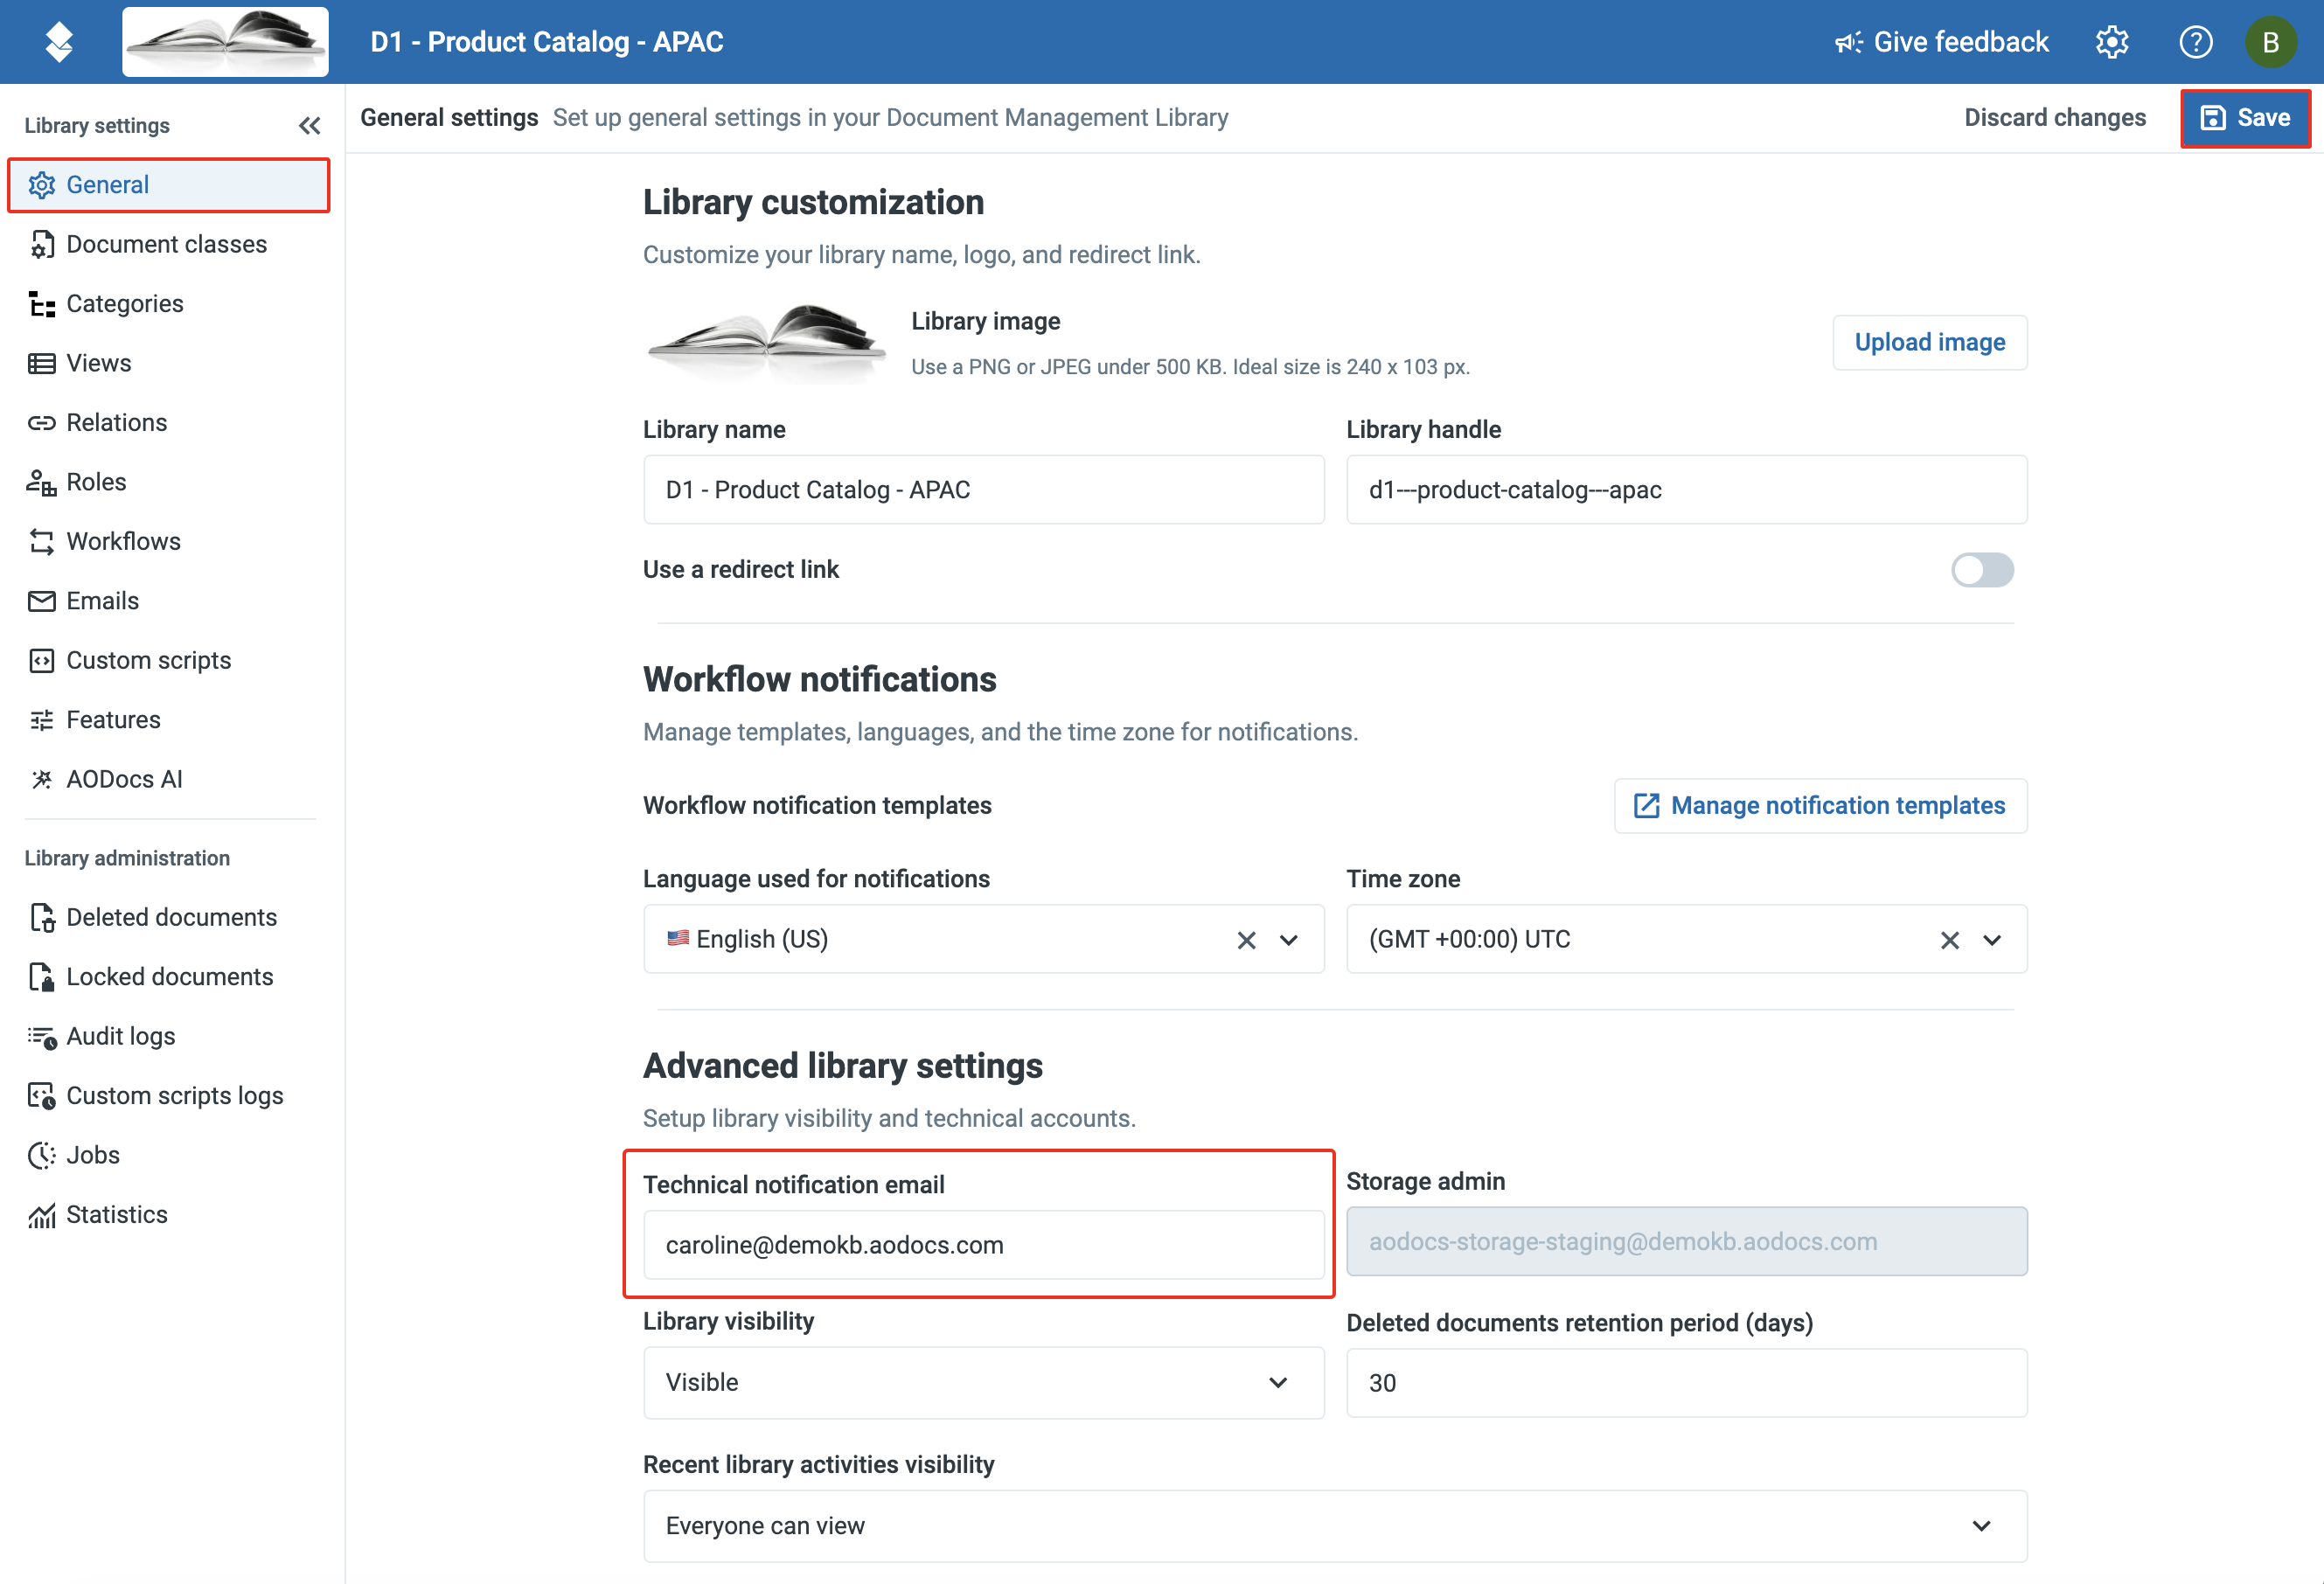Click the Workflows arrows icon
The image size is (2324, 1584).
click(42, 542)
